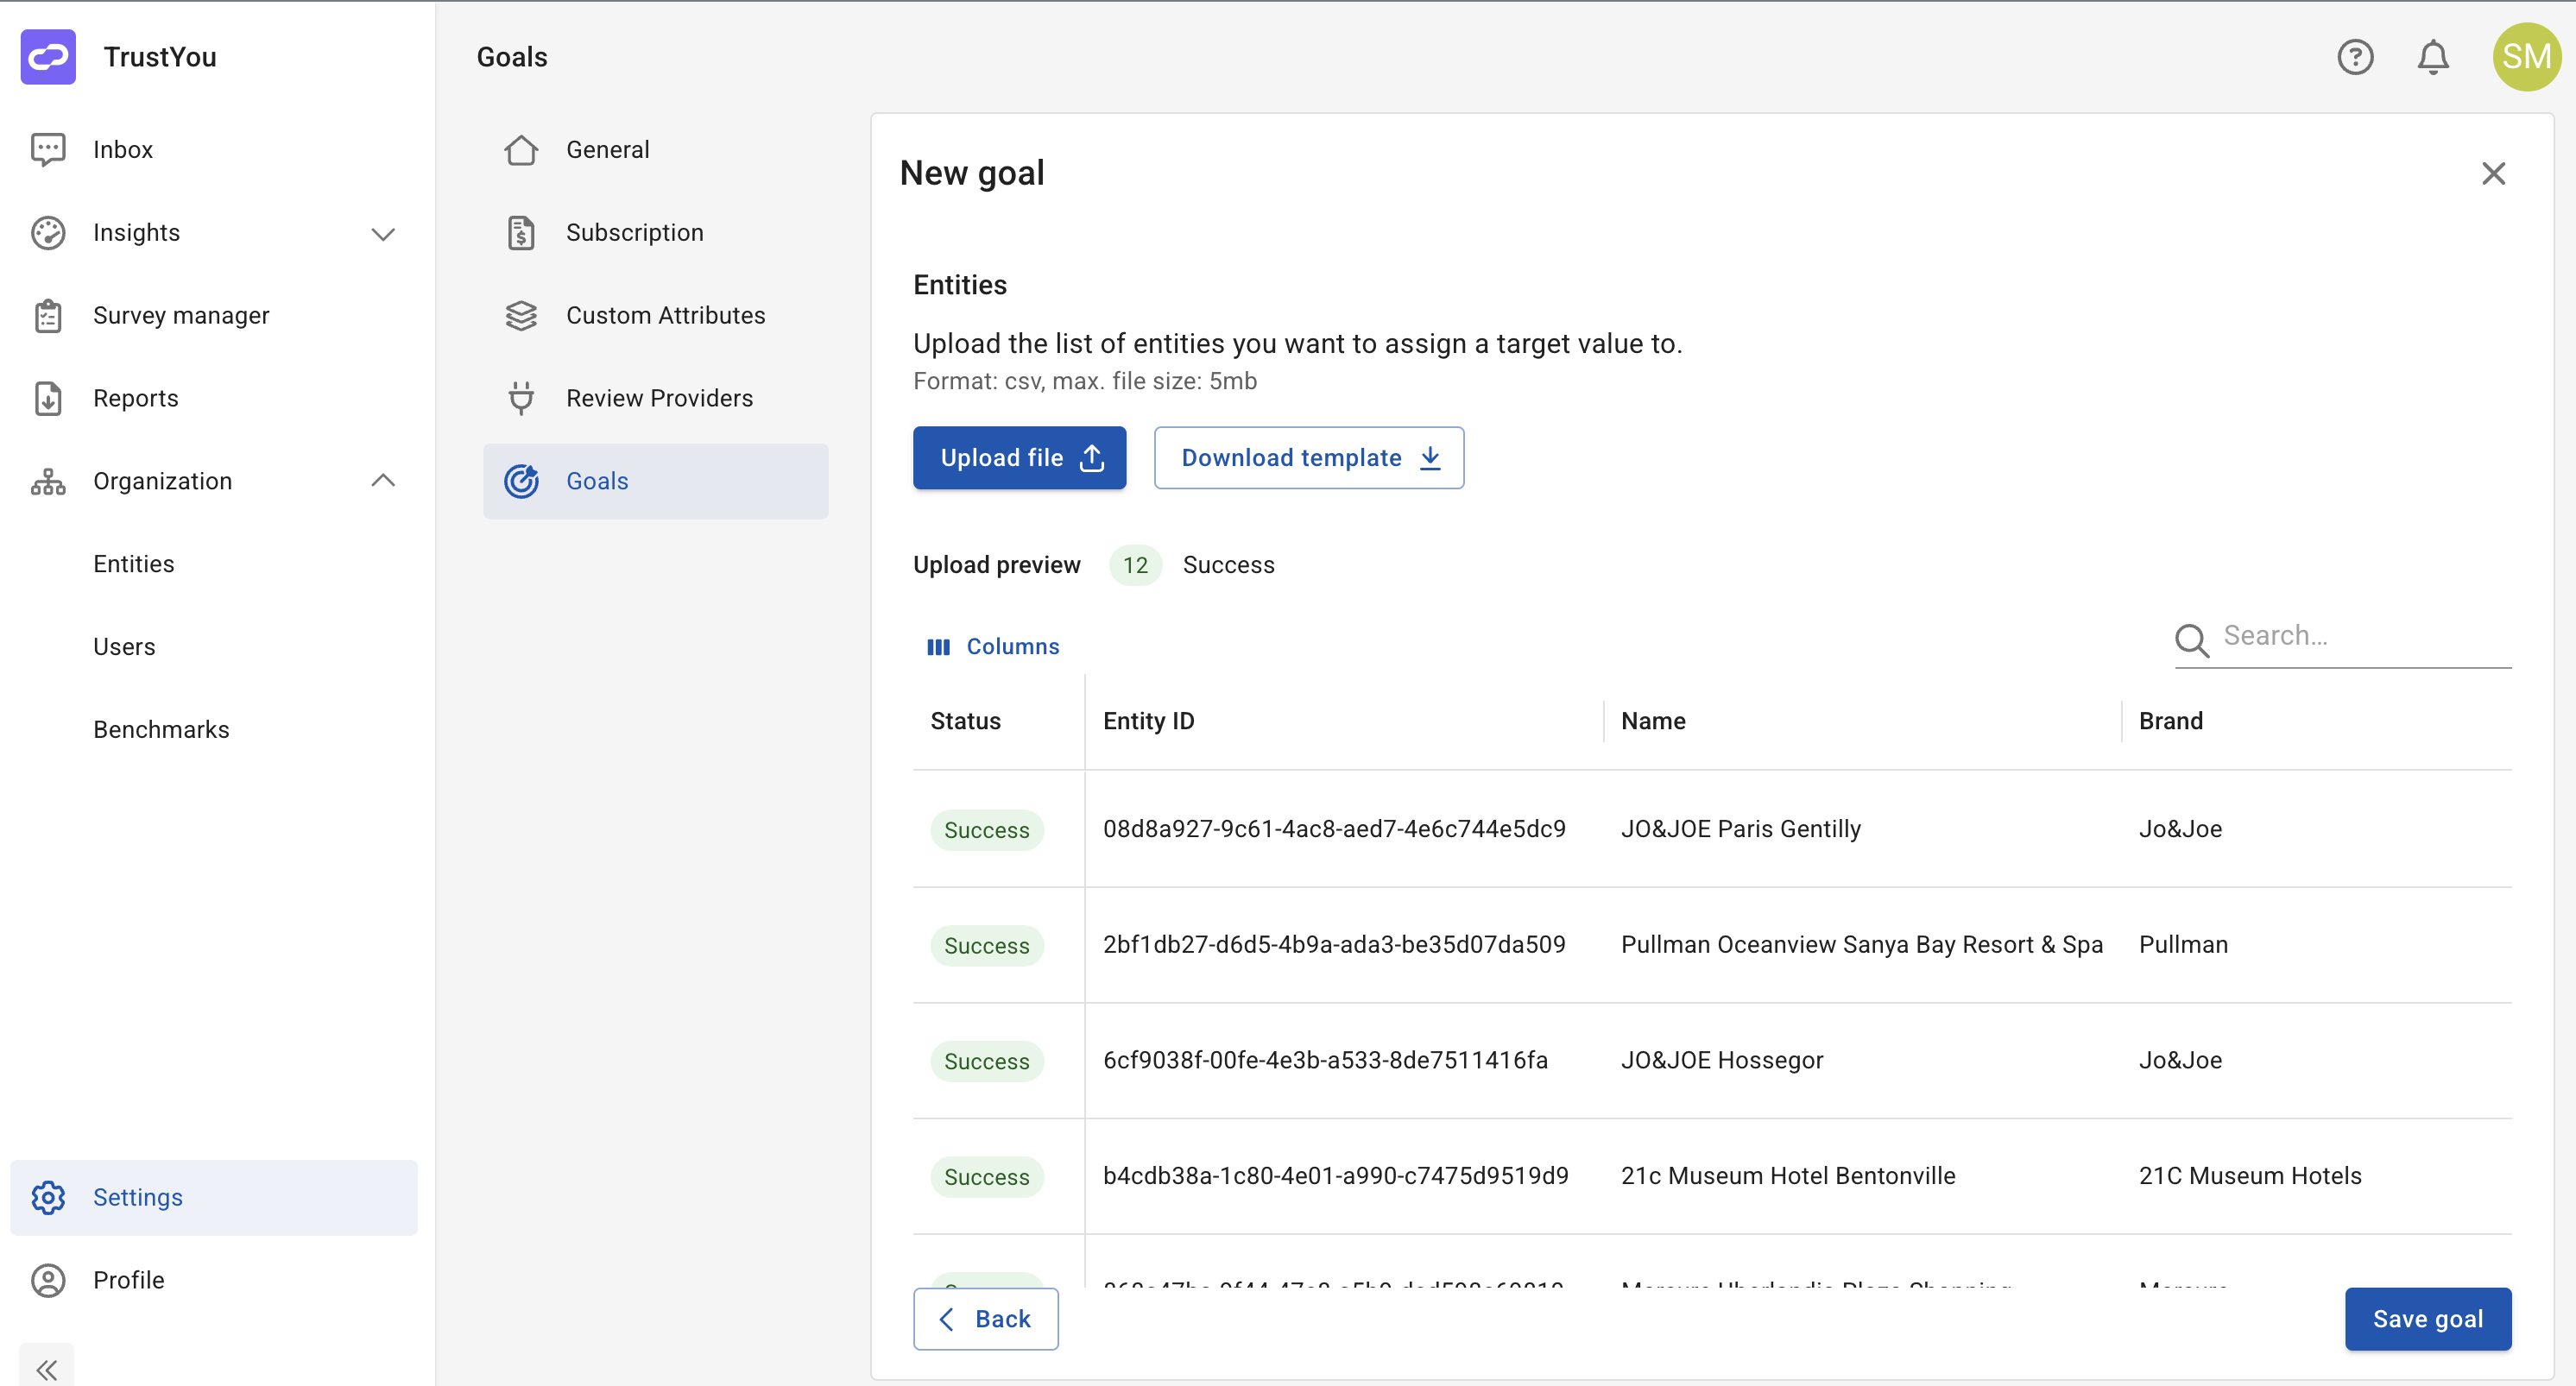The image size is (2576, 1386).
Task: Click the Review Providers plug icon
Action: click(521, 398)
